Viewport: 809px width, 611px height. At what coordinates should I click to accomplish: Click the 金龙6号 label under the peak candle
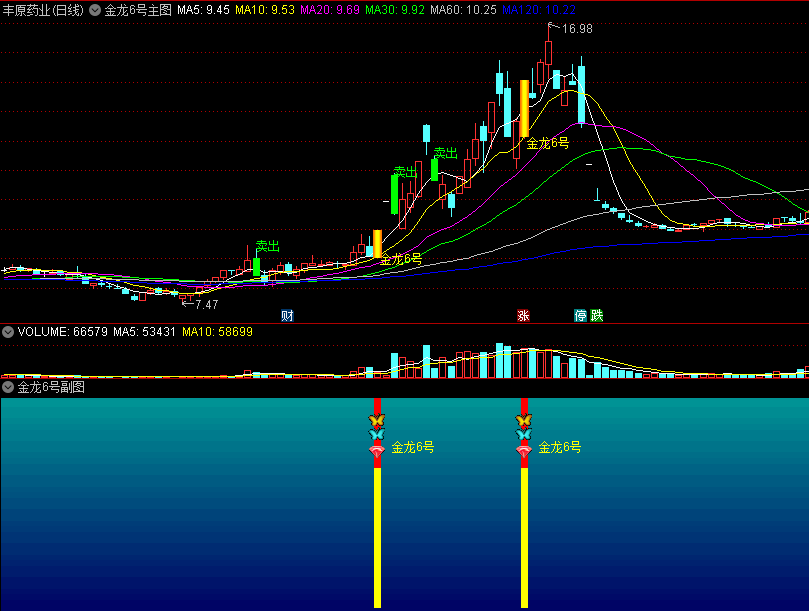[547, 143]
